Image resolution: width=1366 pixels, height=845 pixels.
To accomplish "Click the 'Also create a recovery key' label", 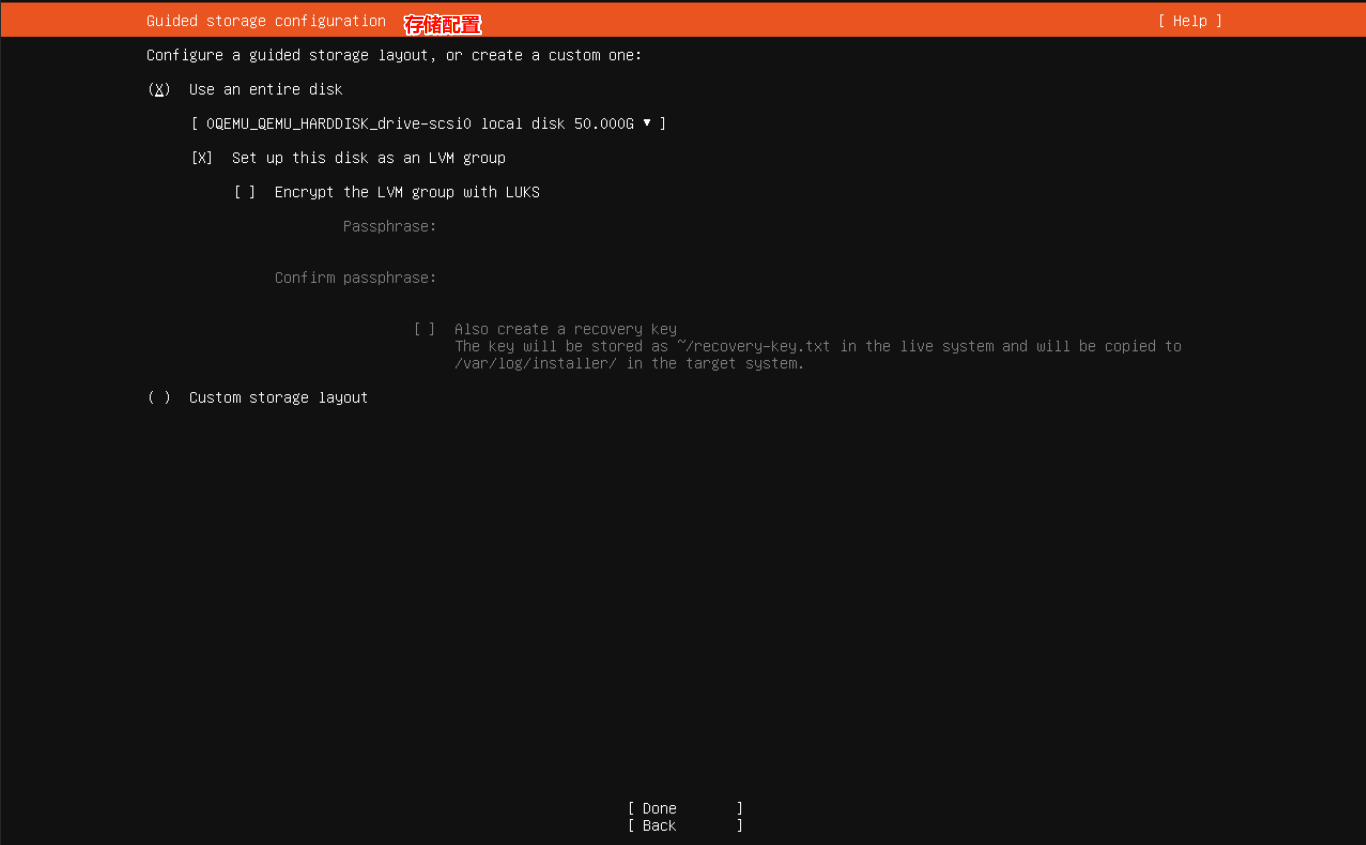I will 565,329.
